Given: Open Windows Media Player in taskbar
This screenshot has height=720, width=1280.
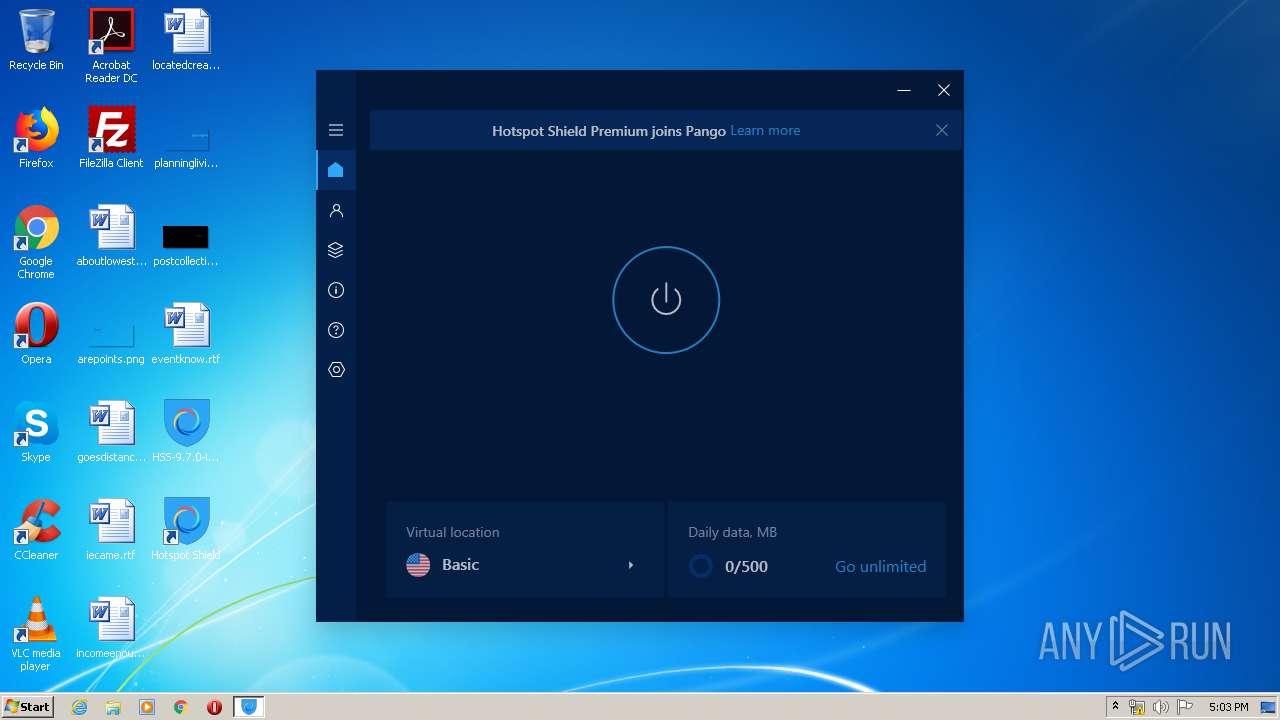Looking at the screenshot, I should (147, 707).
